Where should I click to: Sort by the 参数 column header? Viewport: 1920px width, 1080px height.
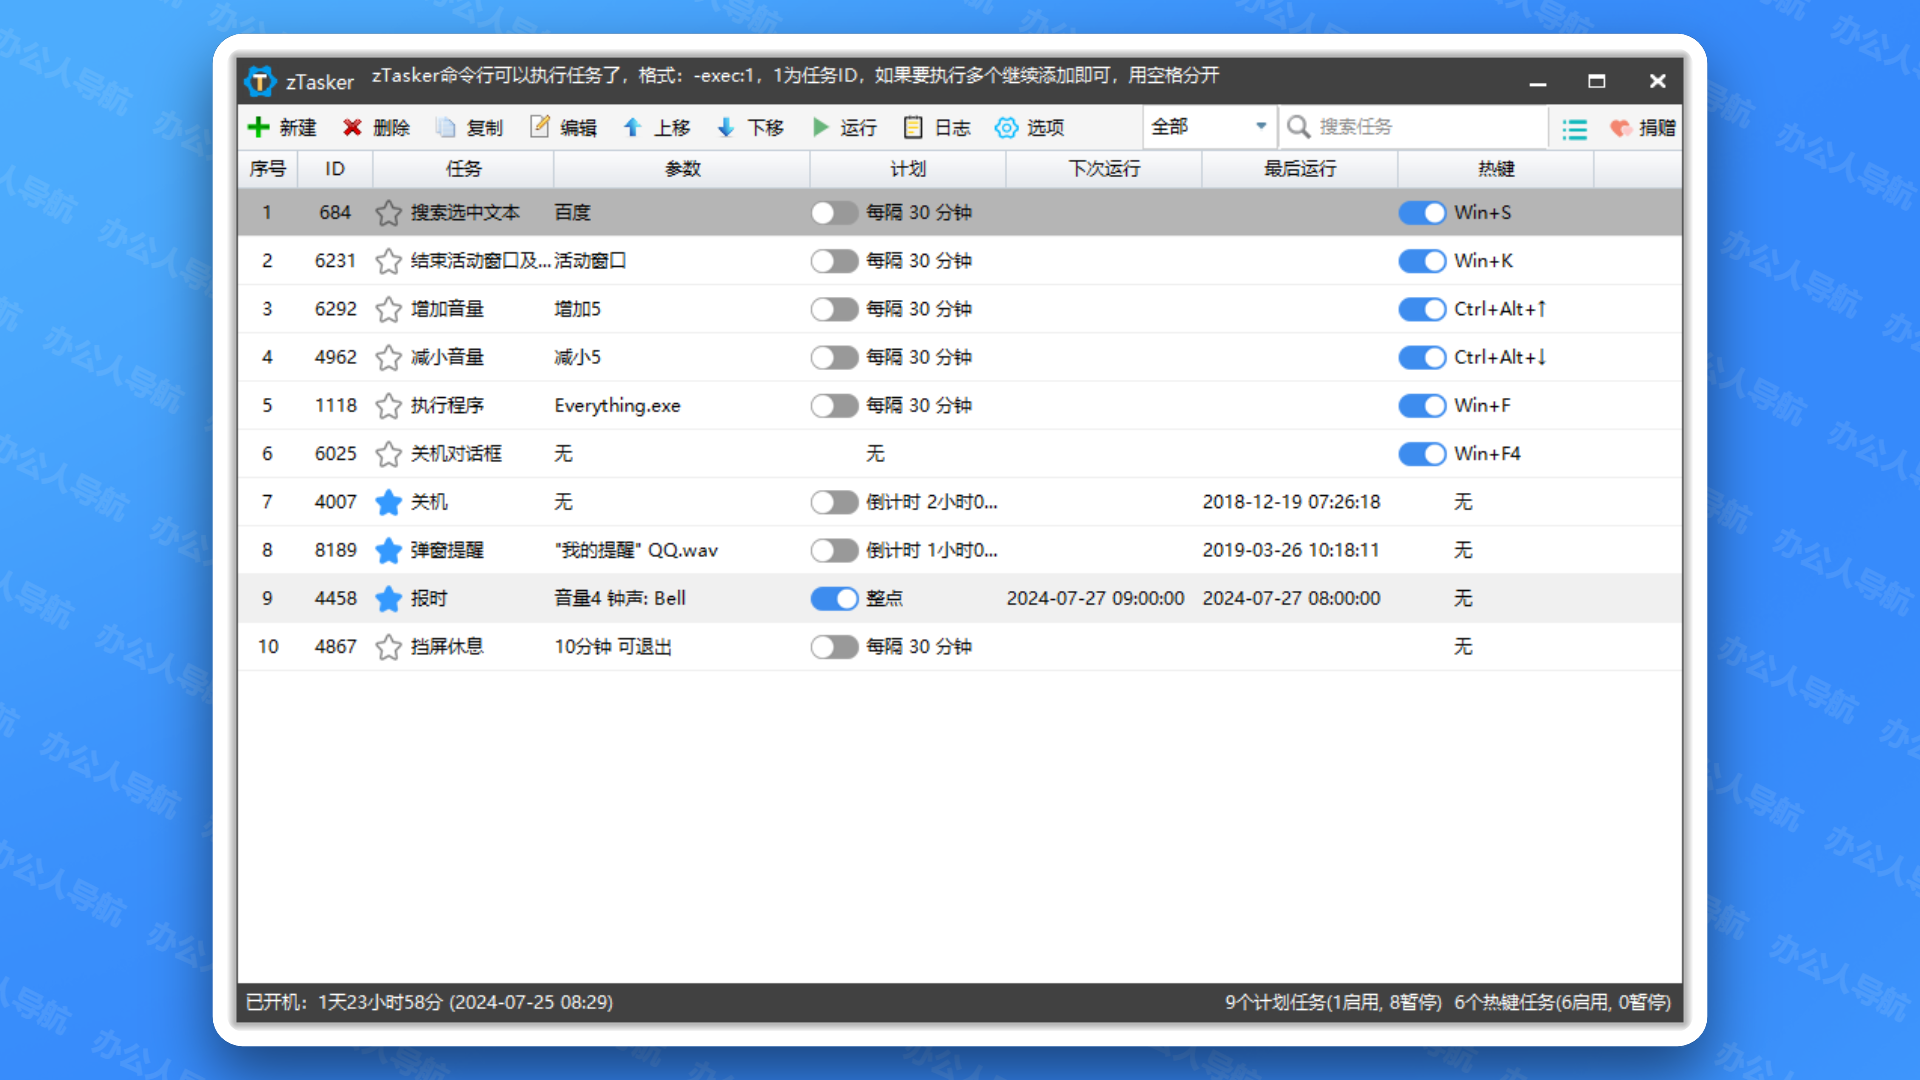tap(682, 169)
